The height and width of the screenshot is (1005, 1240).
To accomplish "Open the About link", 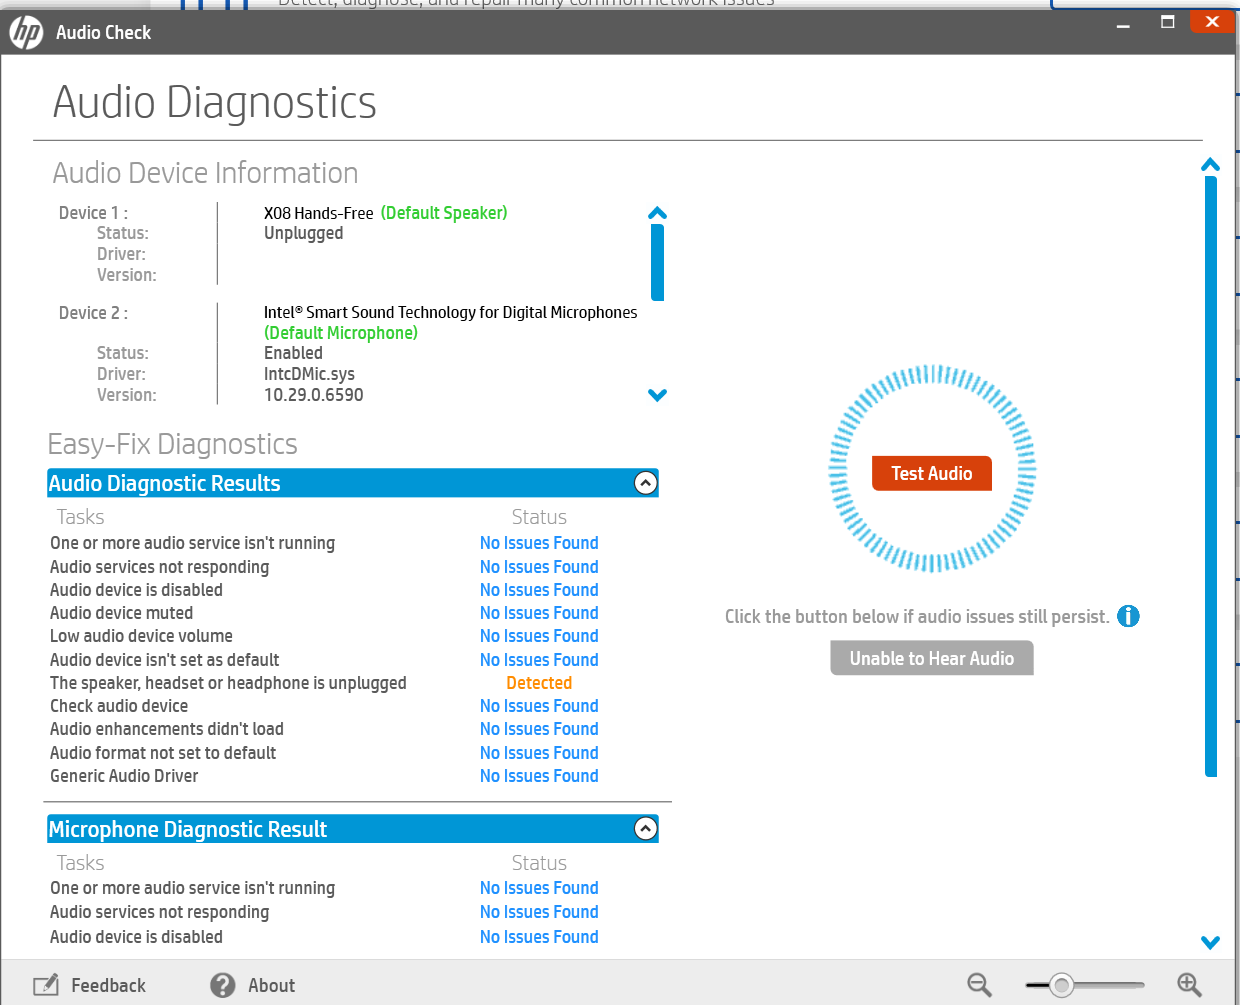I will pos(271,985).
